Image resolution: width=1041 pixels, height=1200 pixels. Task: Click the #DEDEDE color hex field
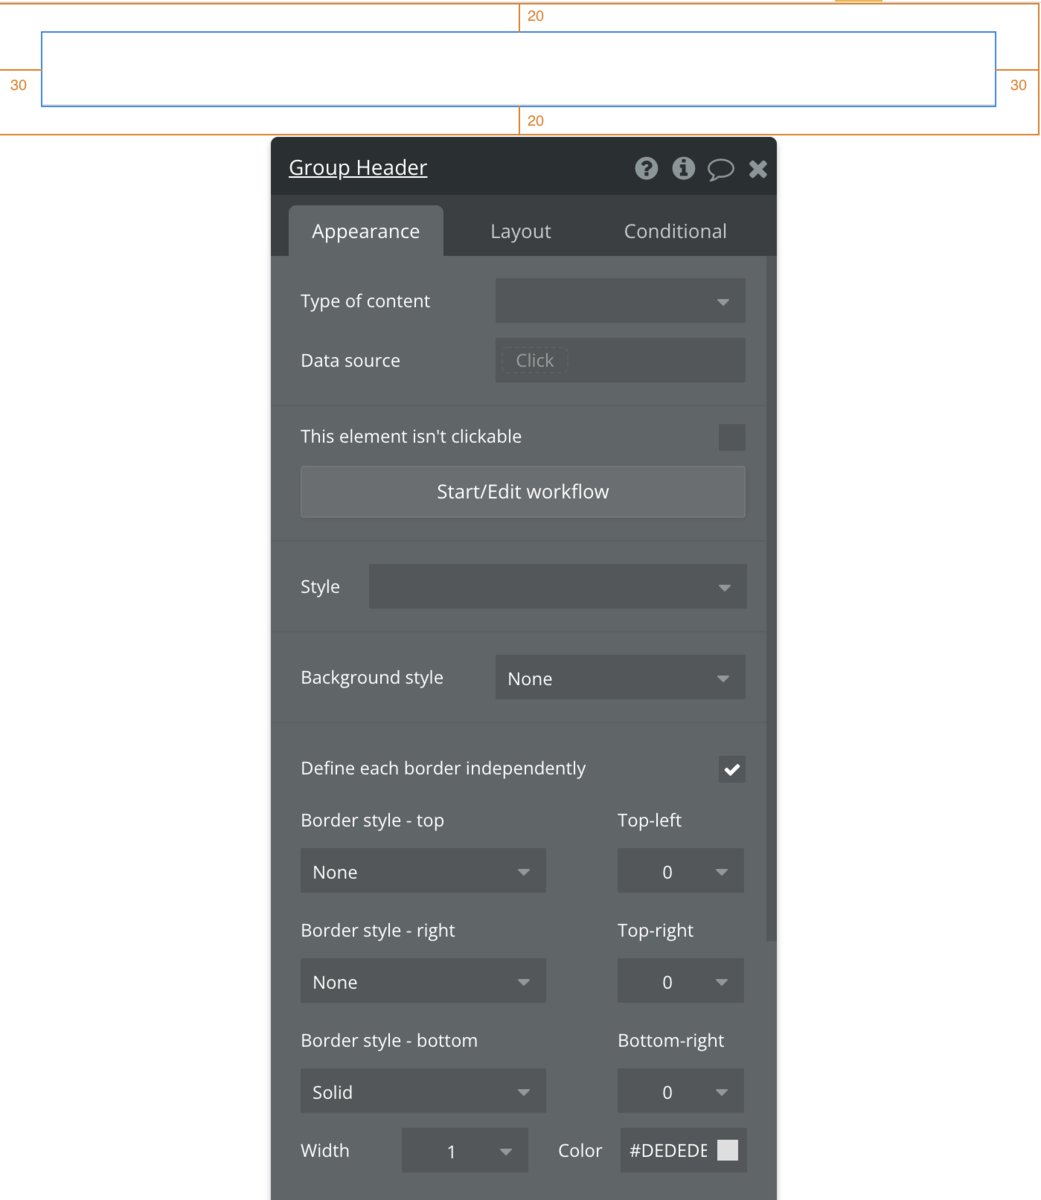tap(668, 1151)
